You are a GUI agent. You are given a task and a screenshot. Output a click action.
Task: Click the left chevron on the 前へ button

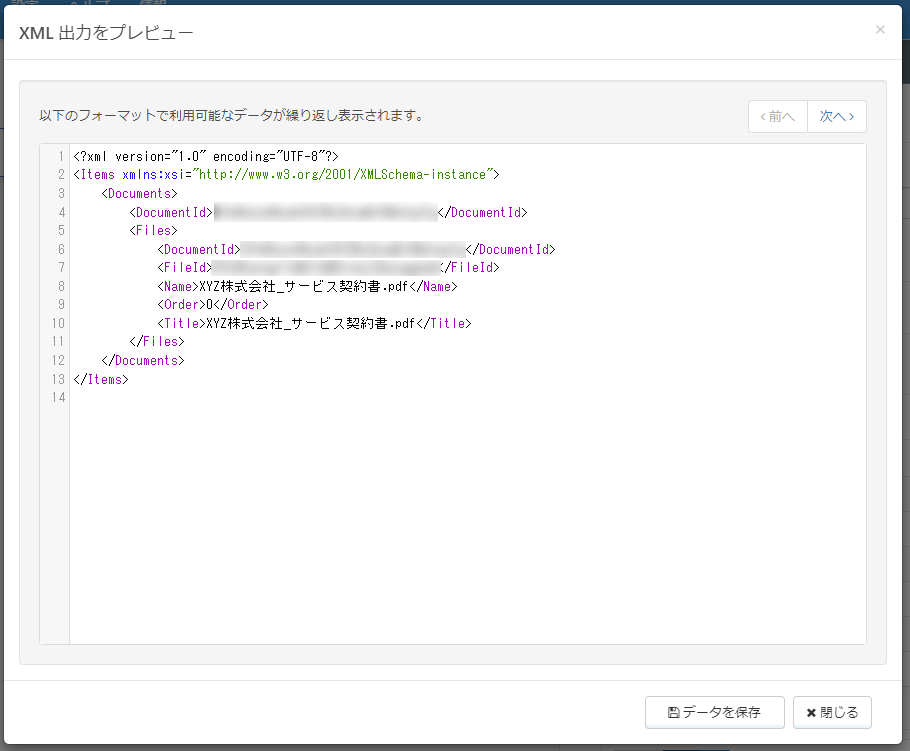[763, 116]
